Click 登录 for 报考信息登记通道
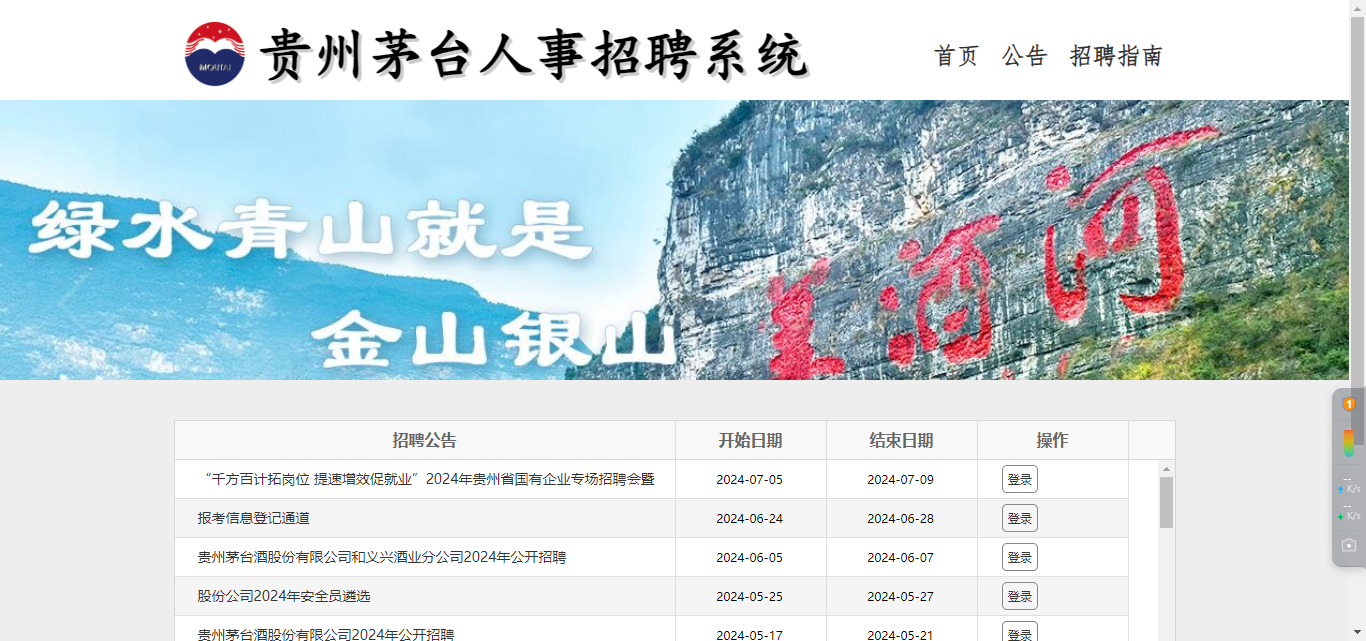Viewport: 1366px width, 641px height. [x=1020, y=518]
